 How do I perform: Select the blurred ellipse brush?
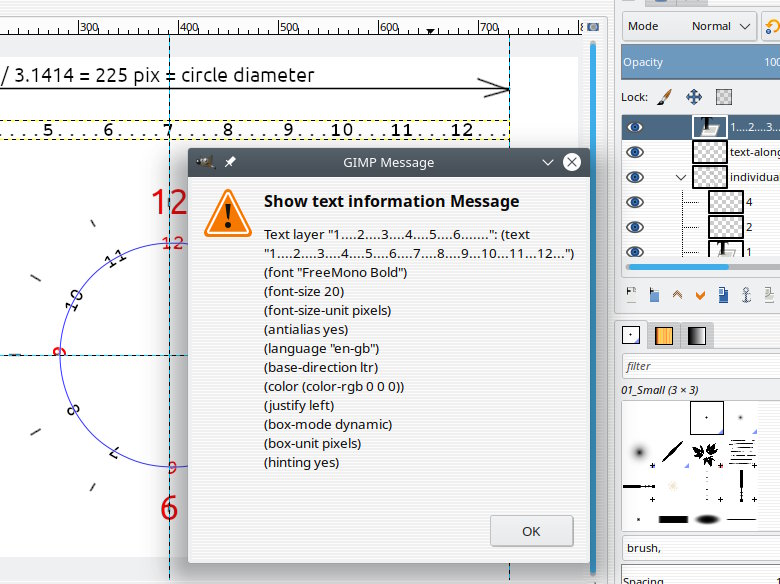tap(707, 519)
